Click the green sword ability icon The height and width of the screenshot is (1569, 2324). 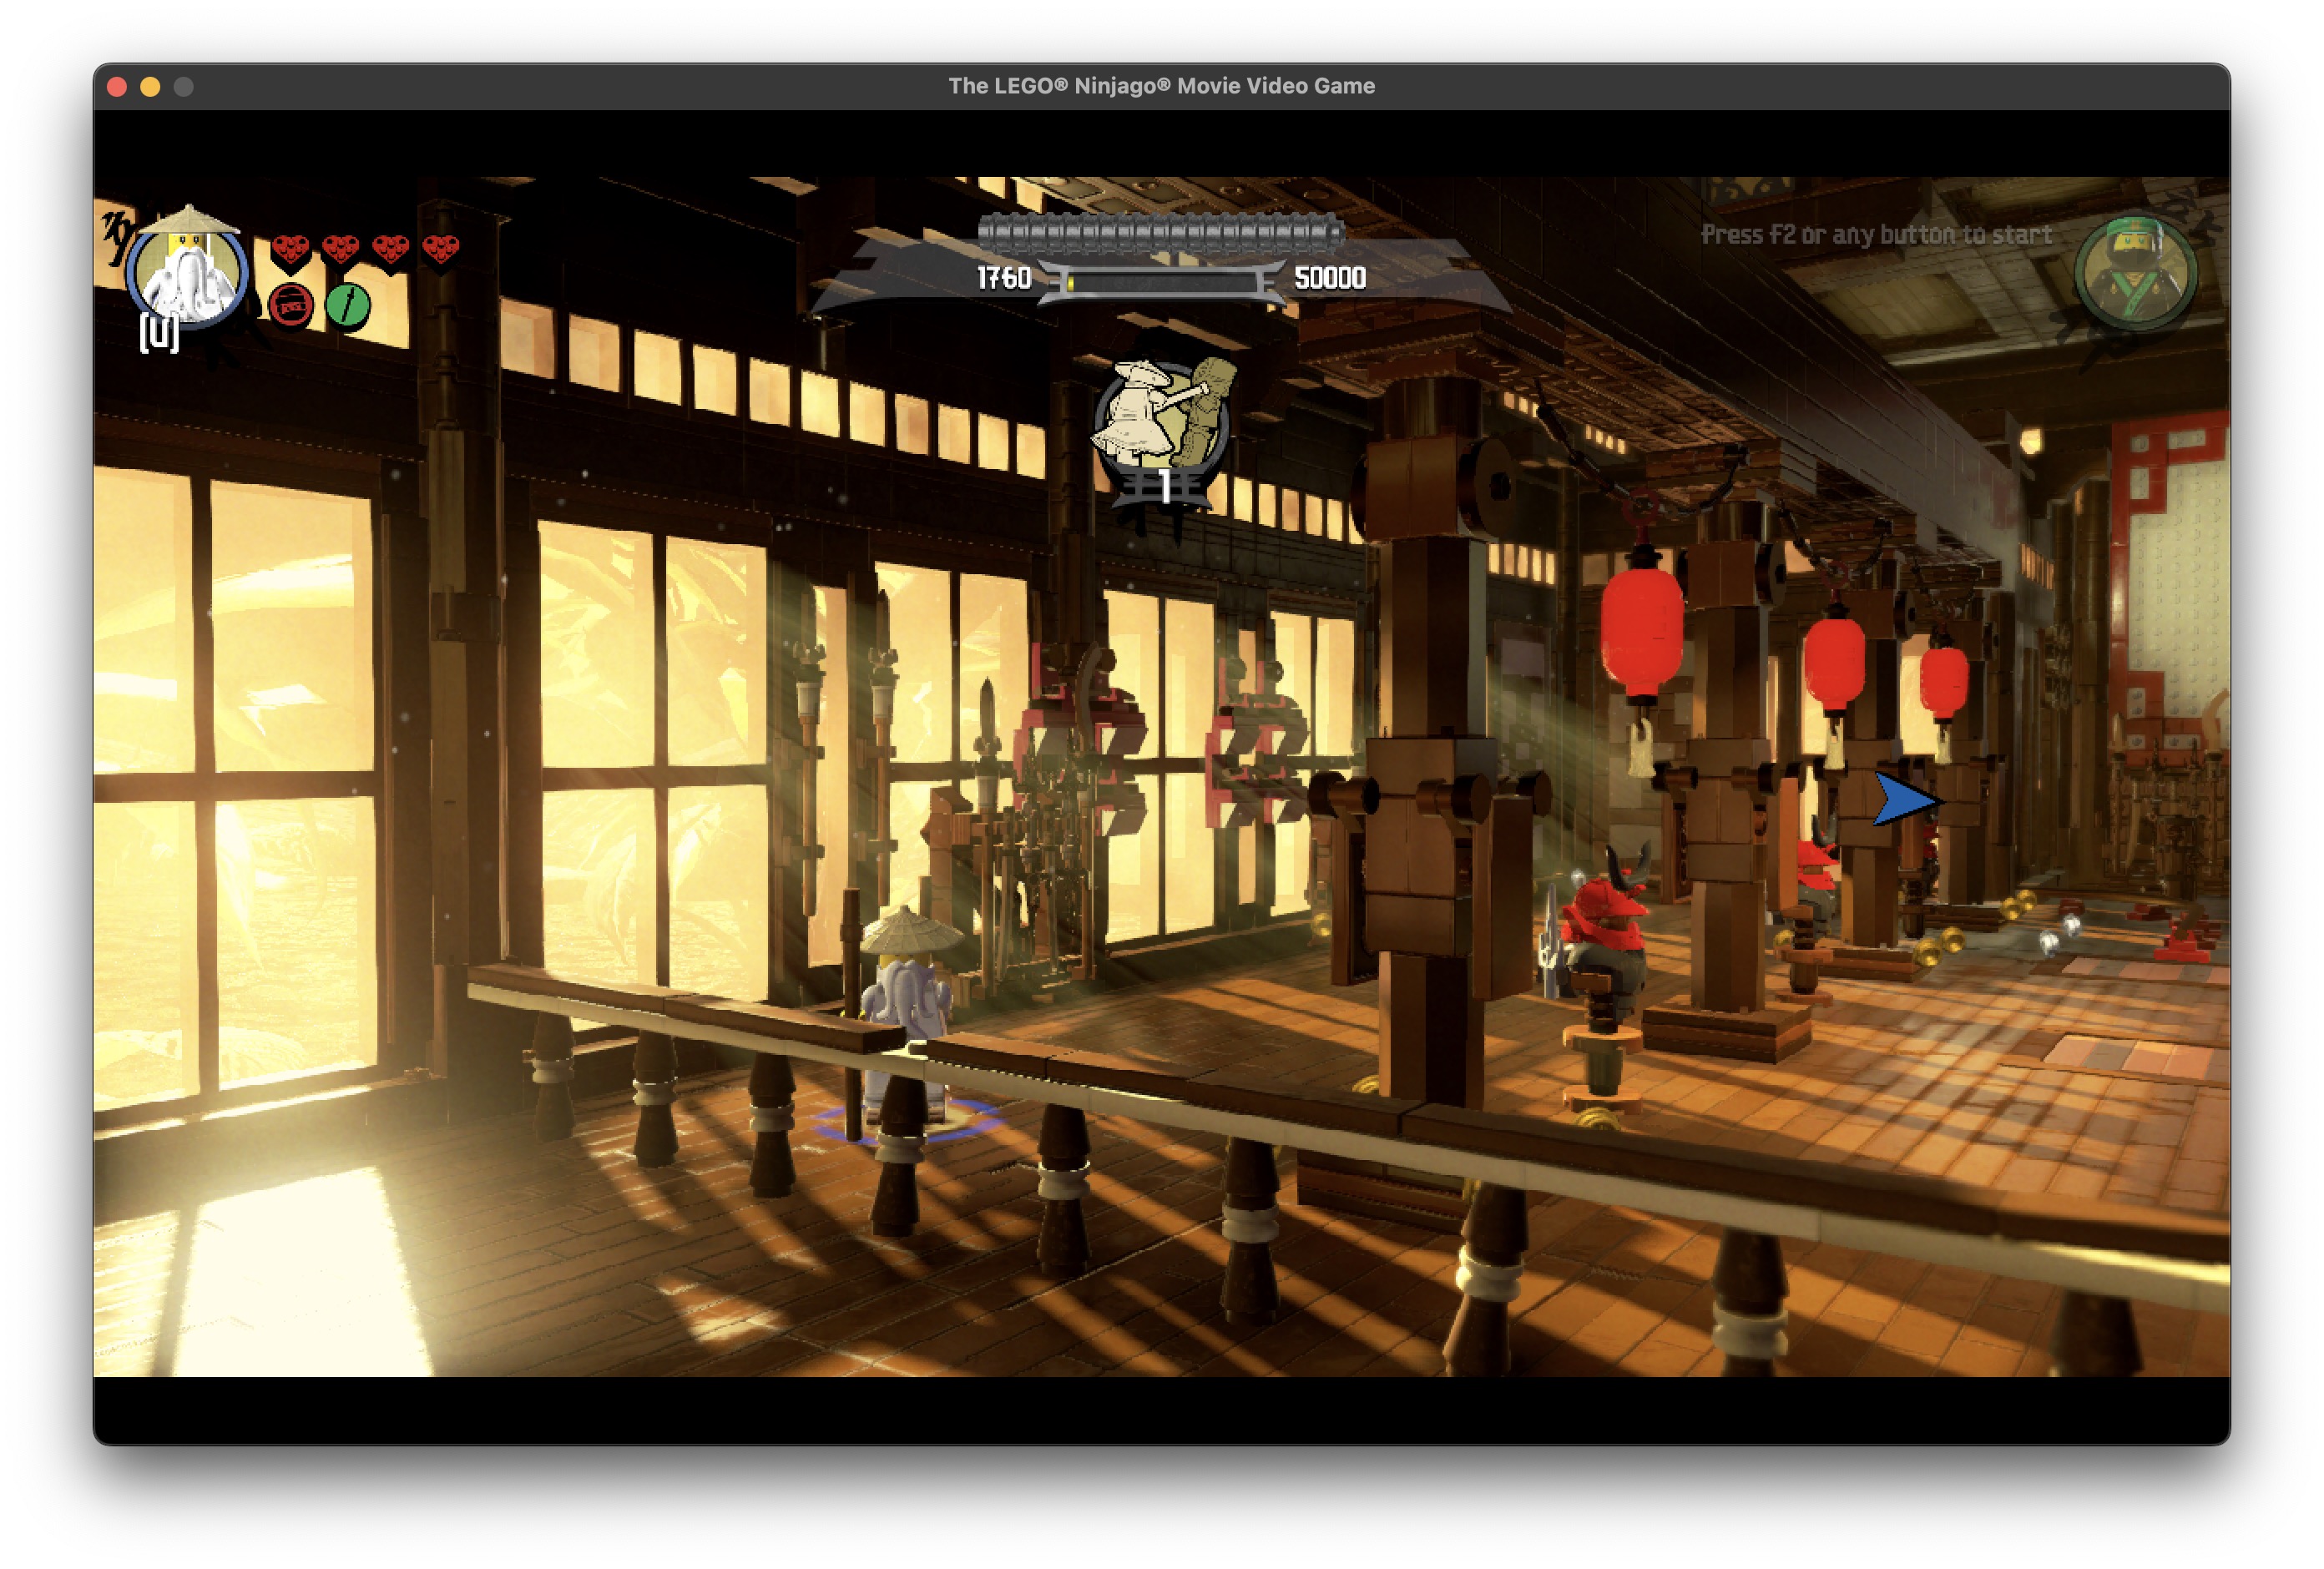[x=347, y=309]
